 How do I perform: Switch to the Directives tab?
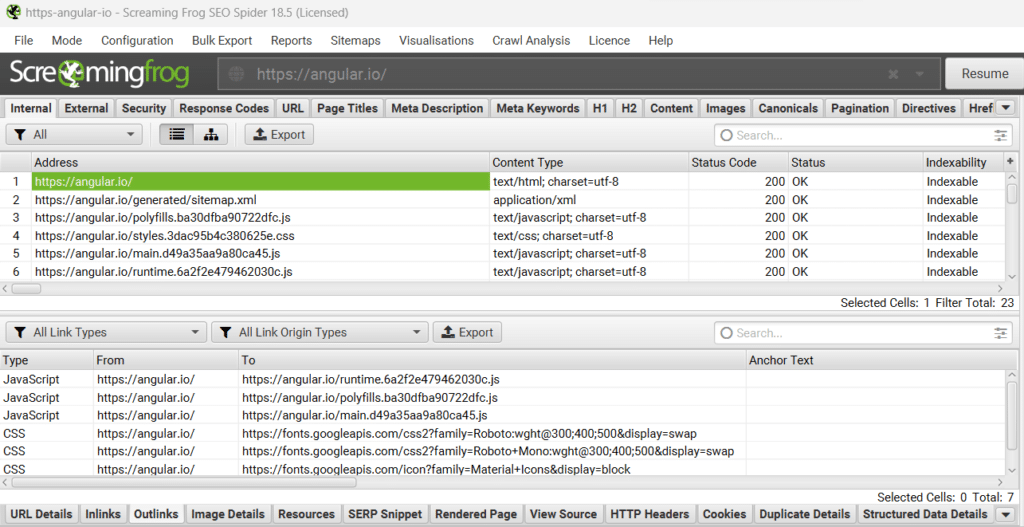click(929, 108)
